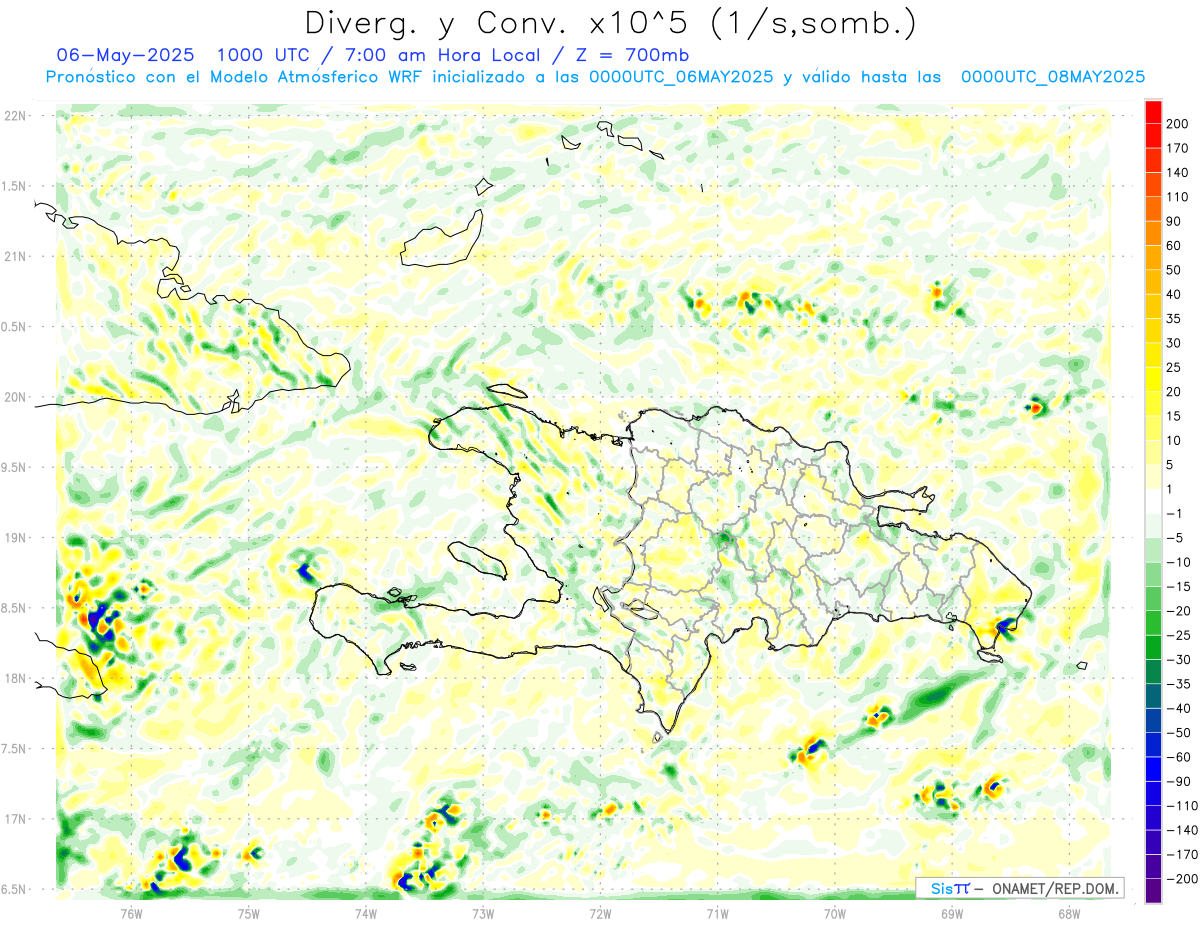Click the red swatch topping the color scale
1200x927 pixels.
point(1153,111)
